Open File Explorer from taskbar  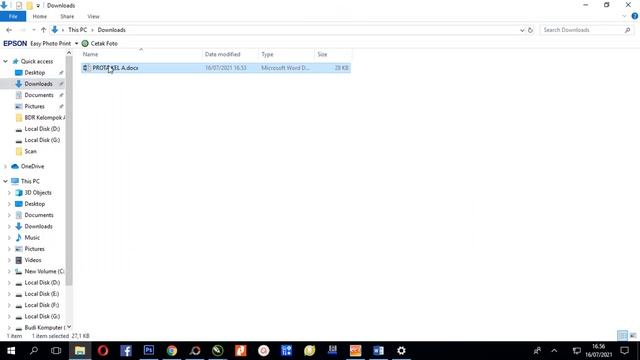[x=80, y=351]
